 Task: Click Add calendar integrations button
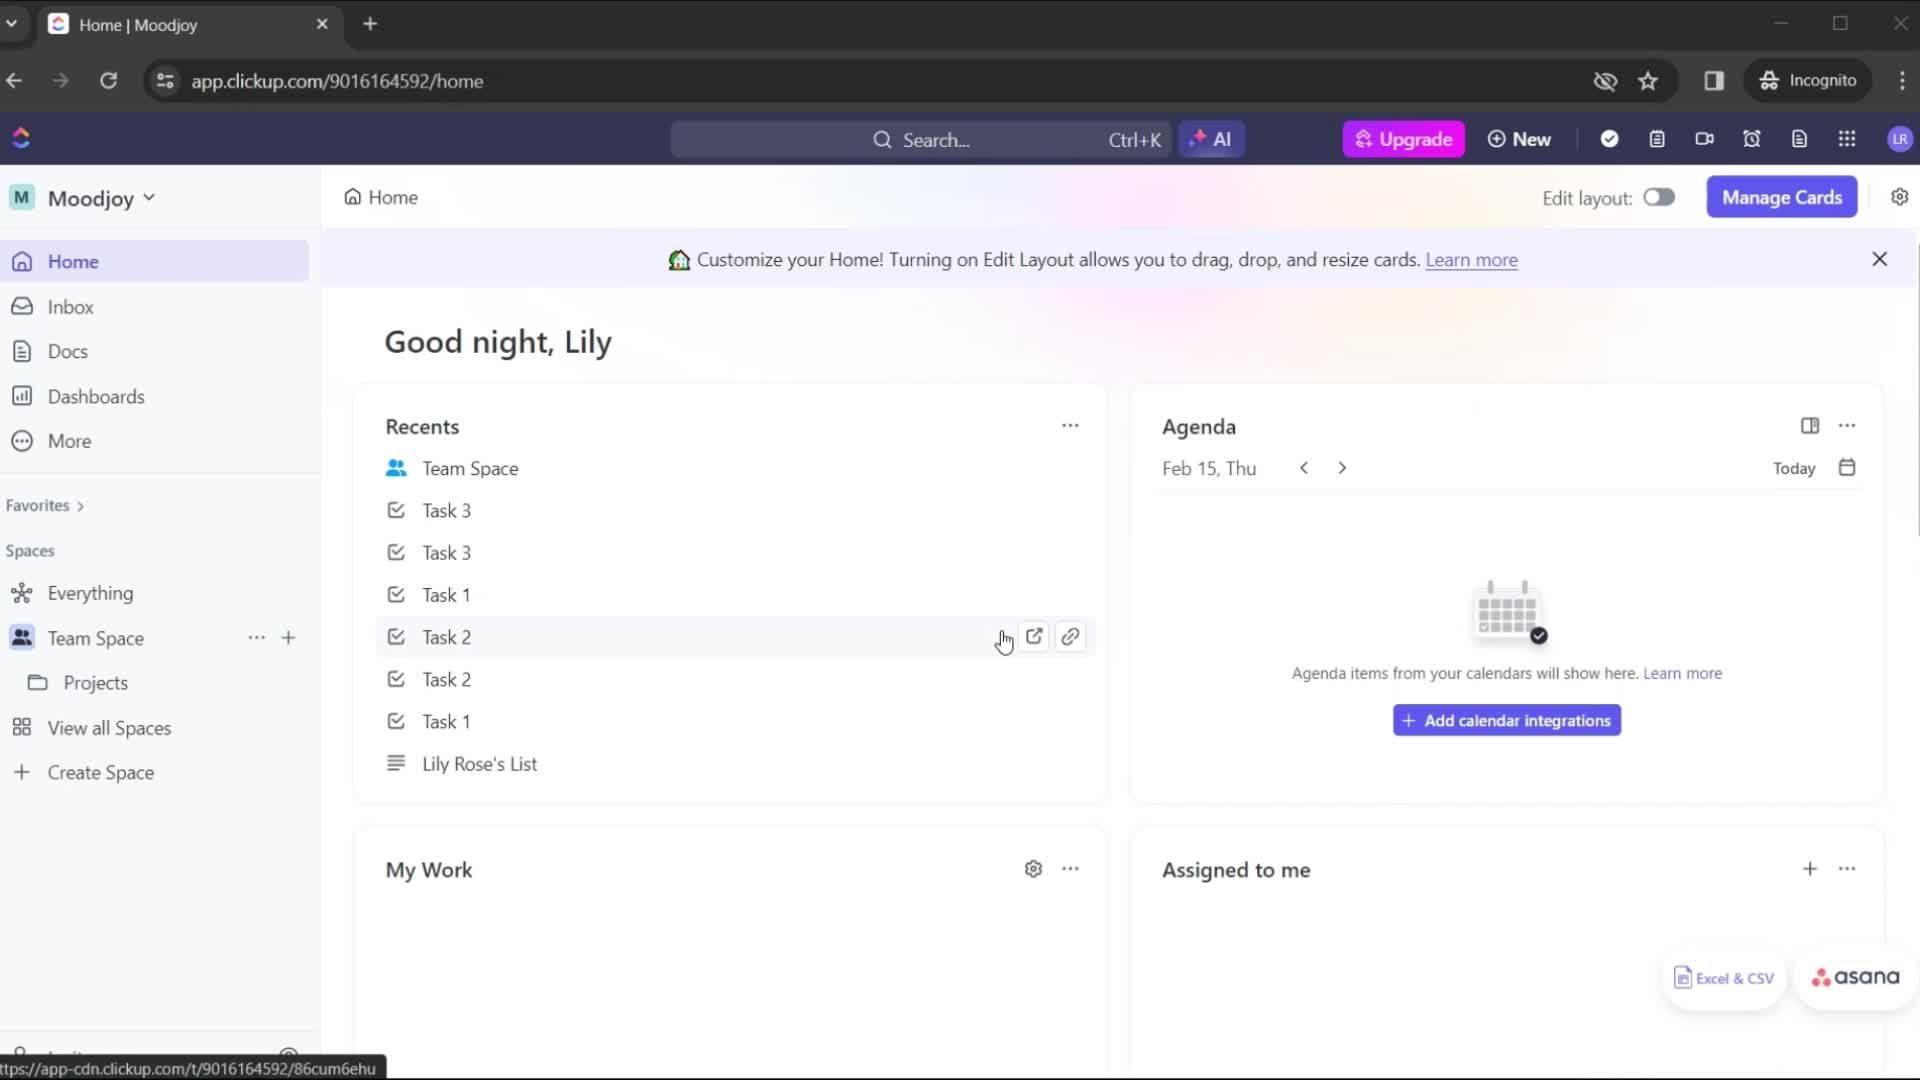click(x=1507, y=720)
